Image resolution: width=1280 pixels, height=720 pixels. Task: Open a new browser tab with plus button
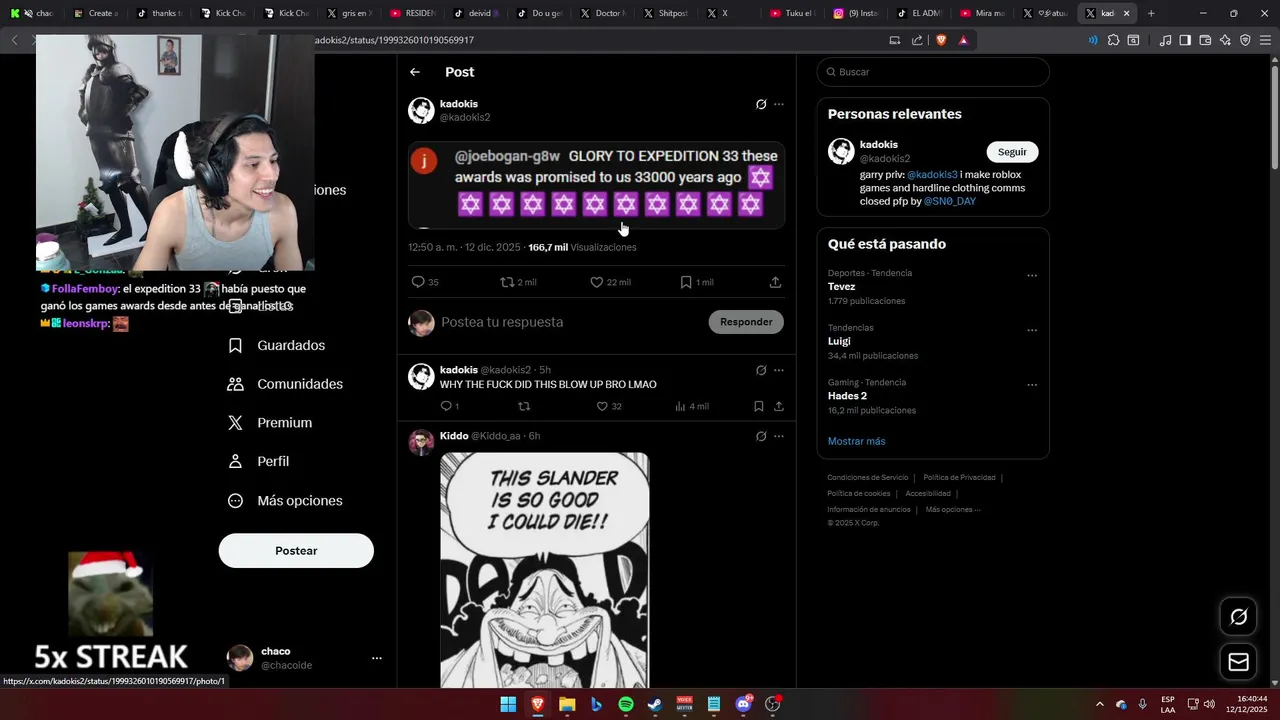coord(1151,13)
